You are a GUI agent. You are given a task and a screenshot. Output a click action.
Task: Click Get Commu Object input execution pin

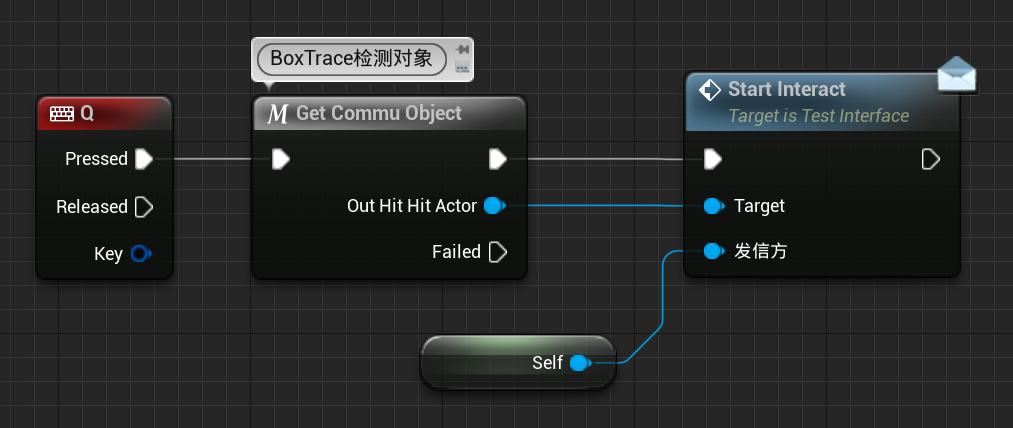tap(280, 159)
